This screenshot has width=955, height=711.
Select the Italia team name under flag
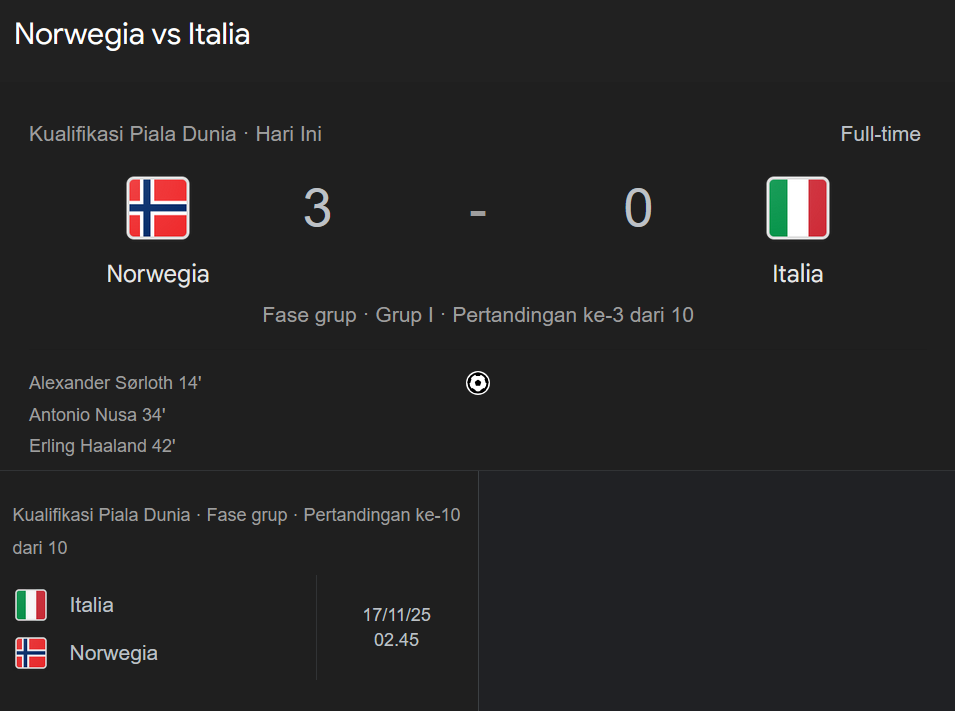point(797,274)
